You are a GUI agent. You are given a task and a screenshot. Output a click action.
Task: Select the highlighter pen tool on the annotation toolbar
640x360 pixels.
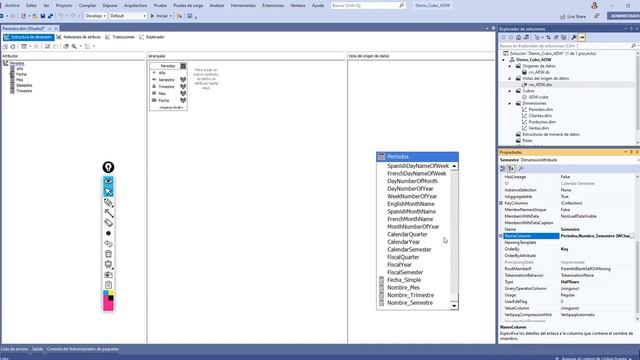coord(108,202)
